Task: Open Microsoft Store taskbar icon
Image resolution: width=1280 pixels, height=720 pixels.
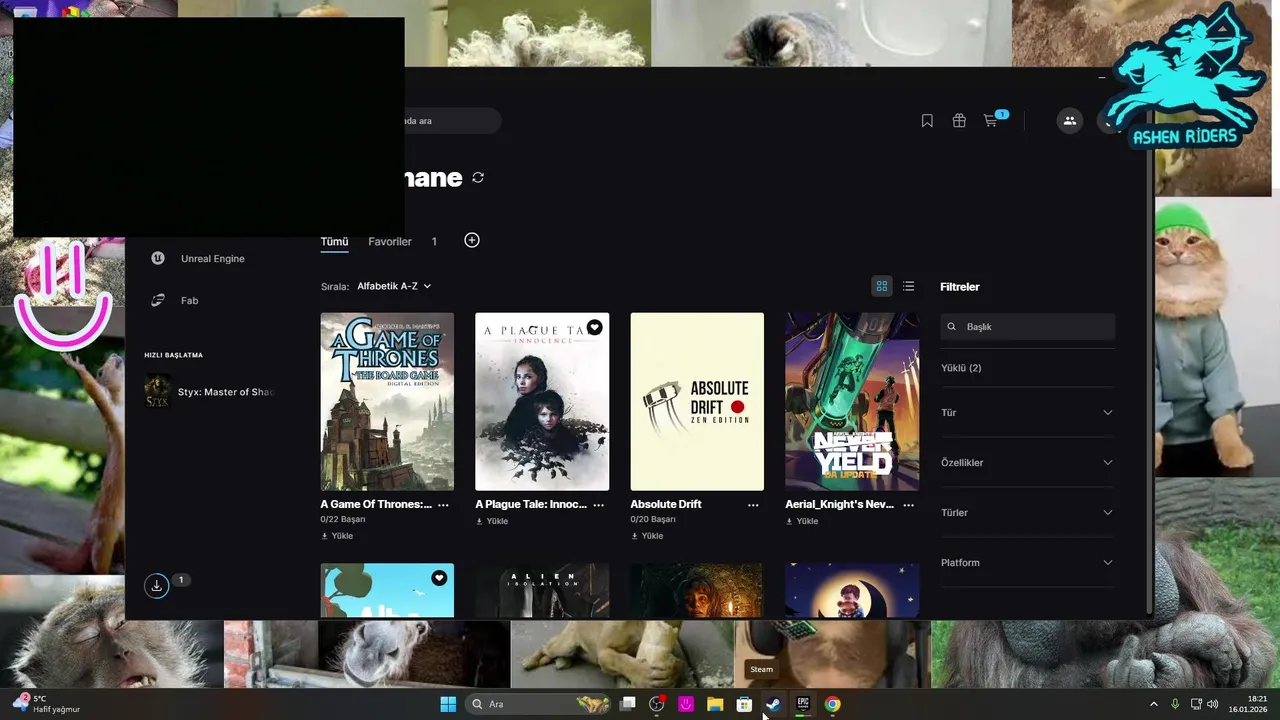Action: tap(744, 704)
